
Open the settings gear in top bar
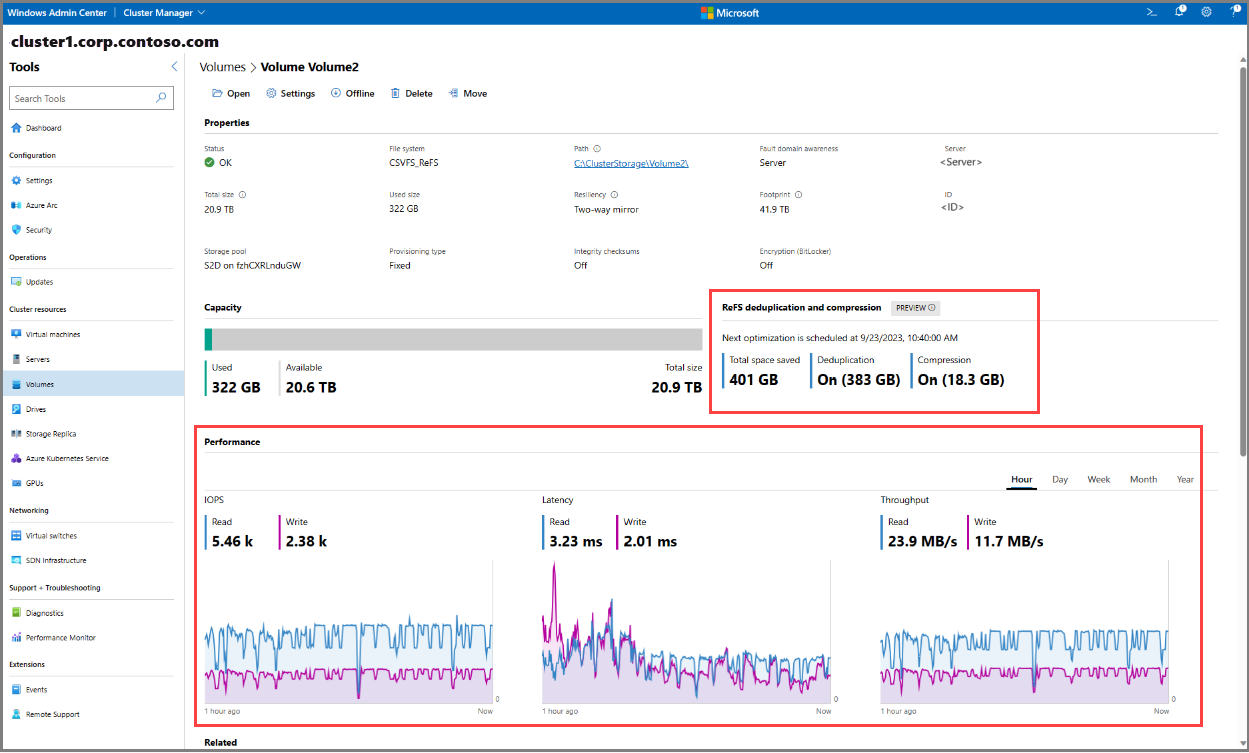pos(1206,12)
